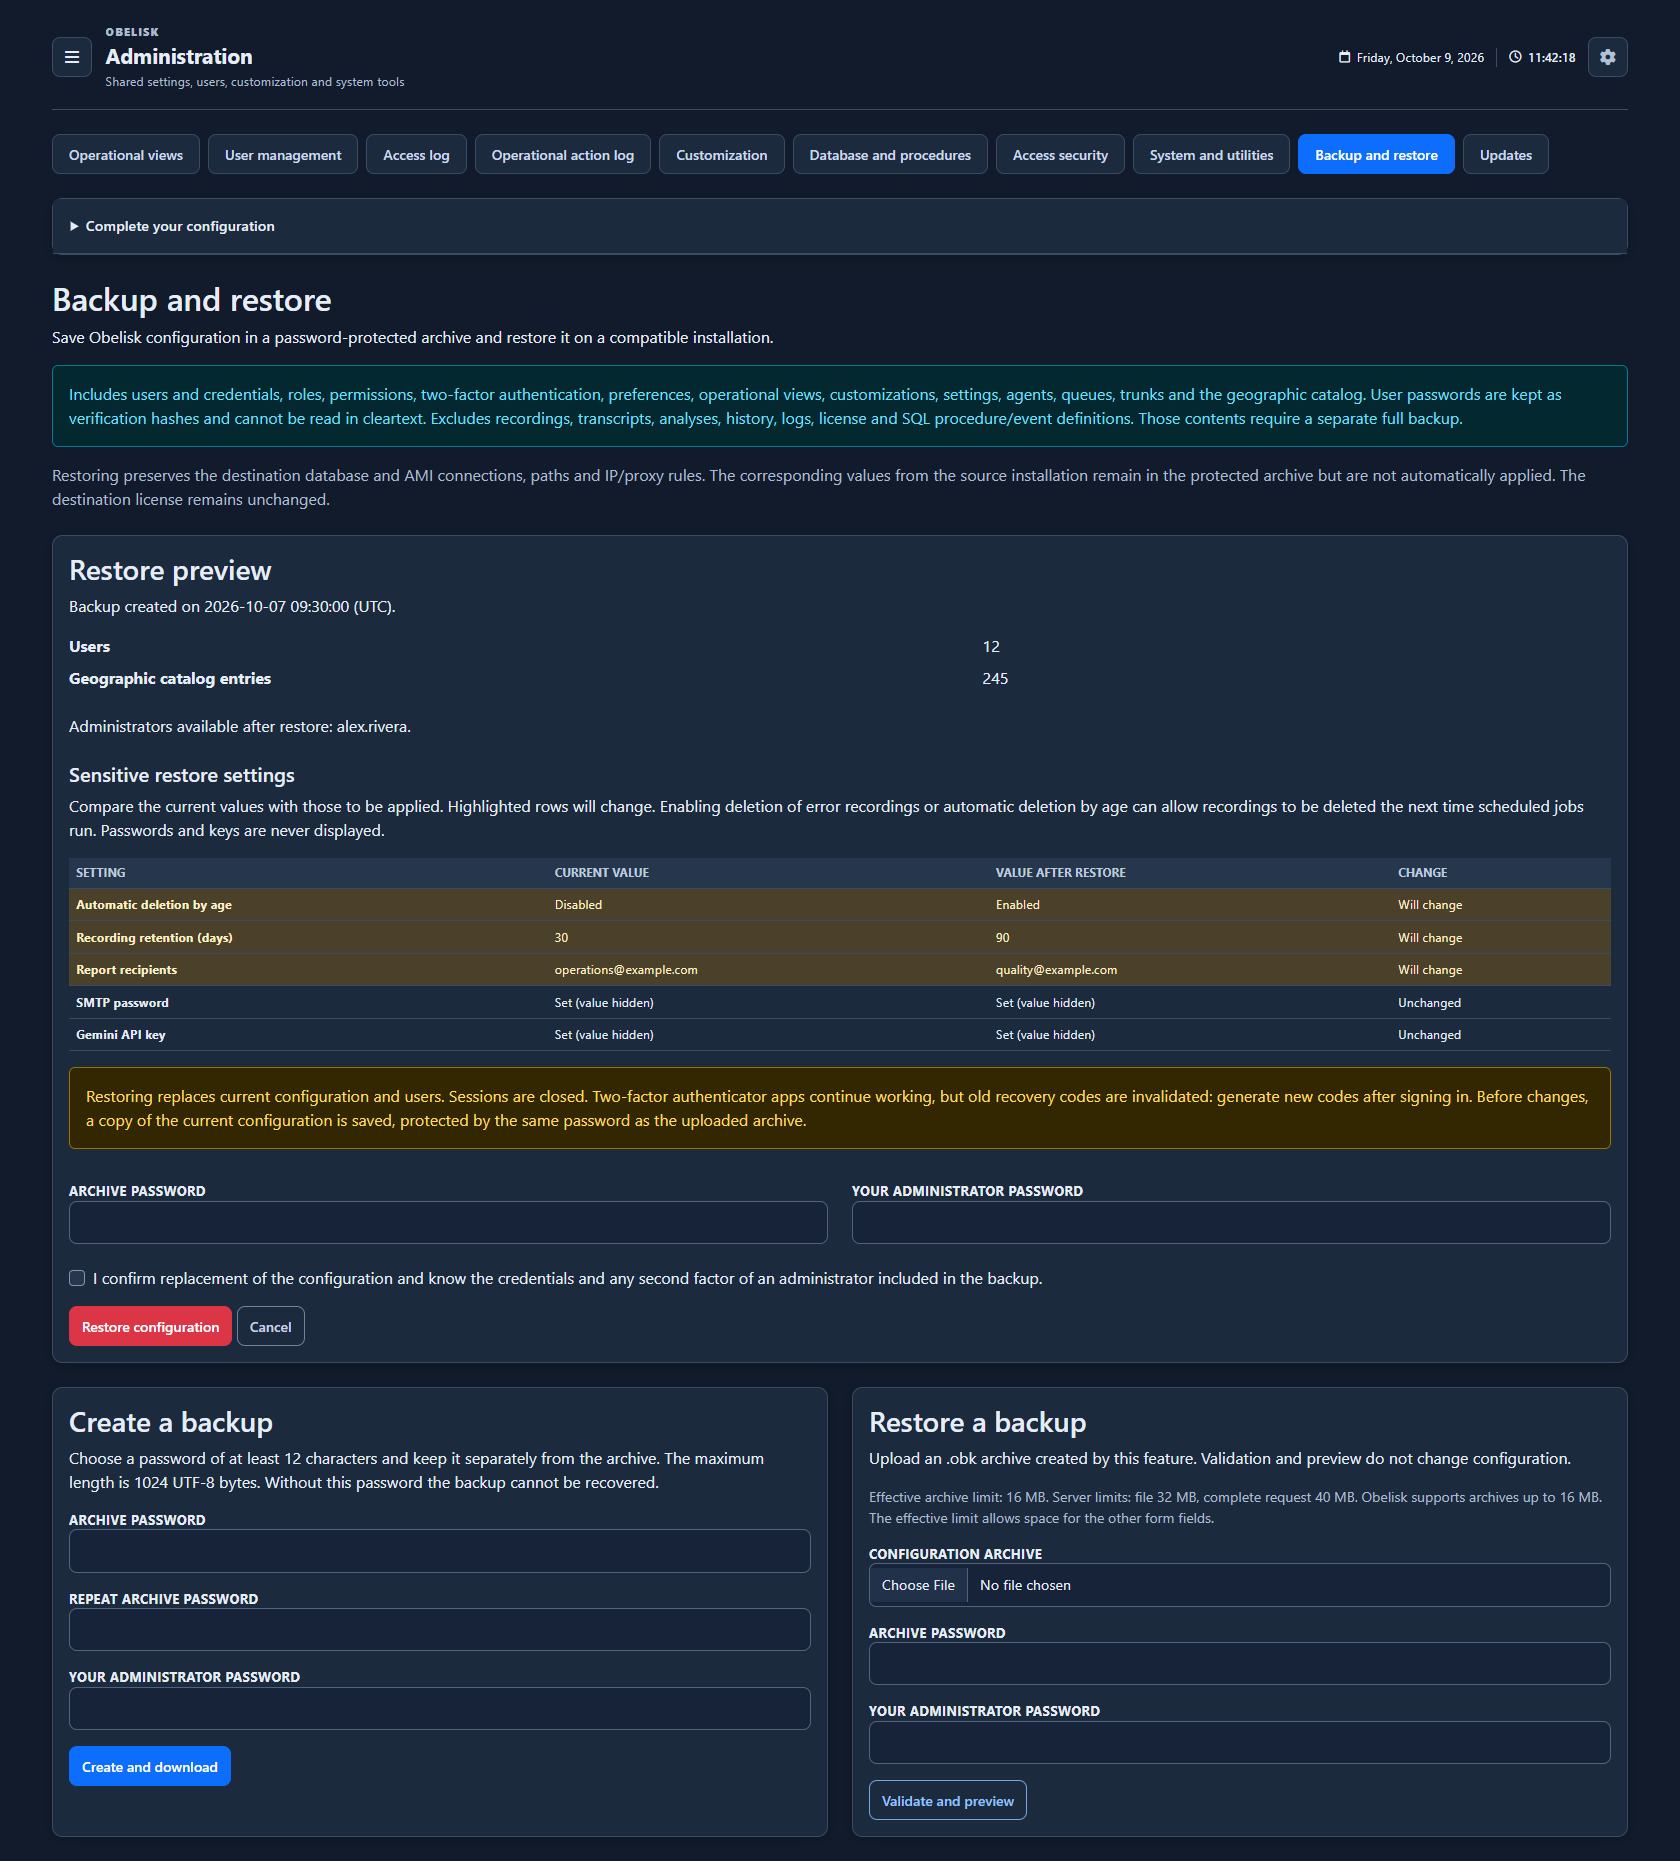
Task: Open the Access security tab
Action: [1060, 155]
